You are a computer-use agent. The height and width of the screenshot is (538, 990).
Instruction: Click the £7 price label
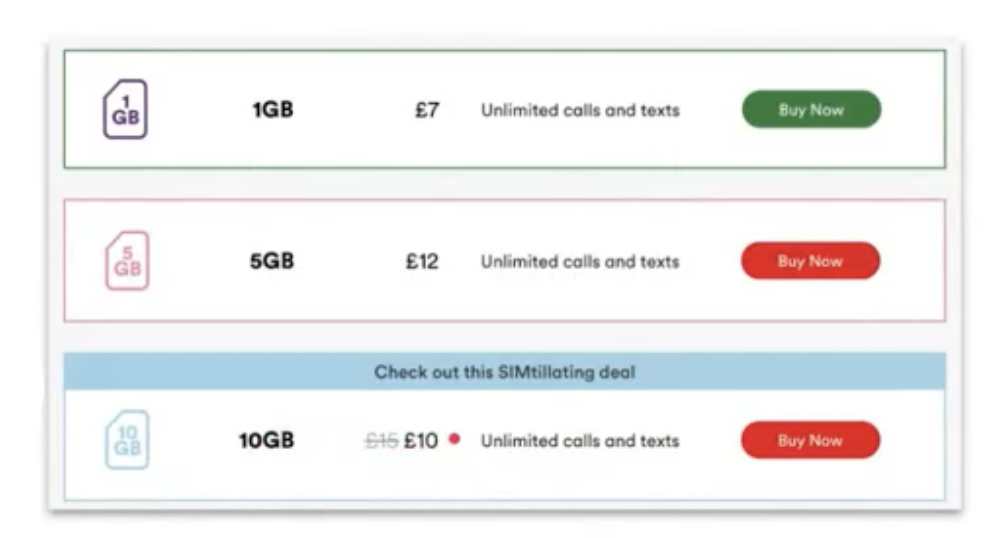[427, 111]
